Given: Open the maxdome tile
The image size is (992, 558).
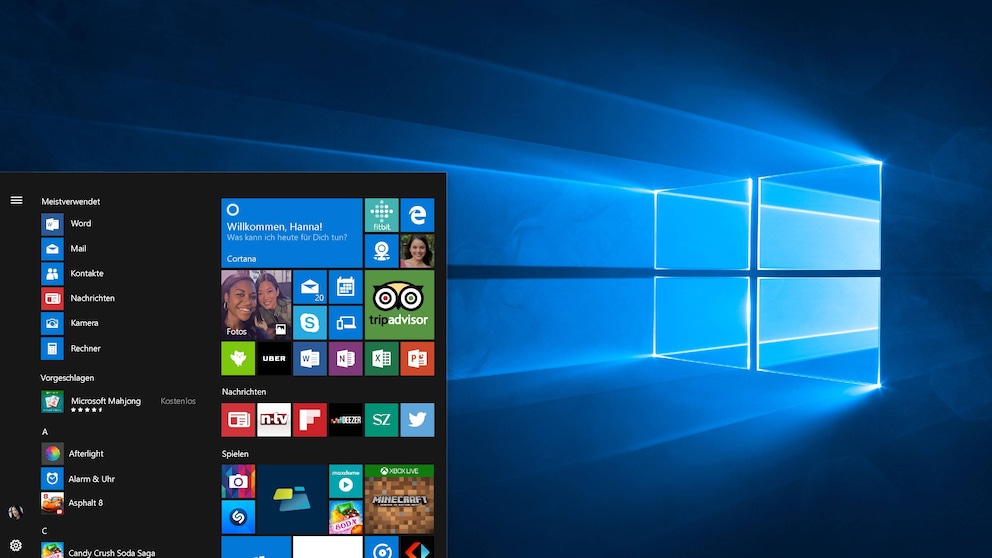Looking at the screenshot, I should 345,481.
